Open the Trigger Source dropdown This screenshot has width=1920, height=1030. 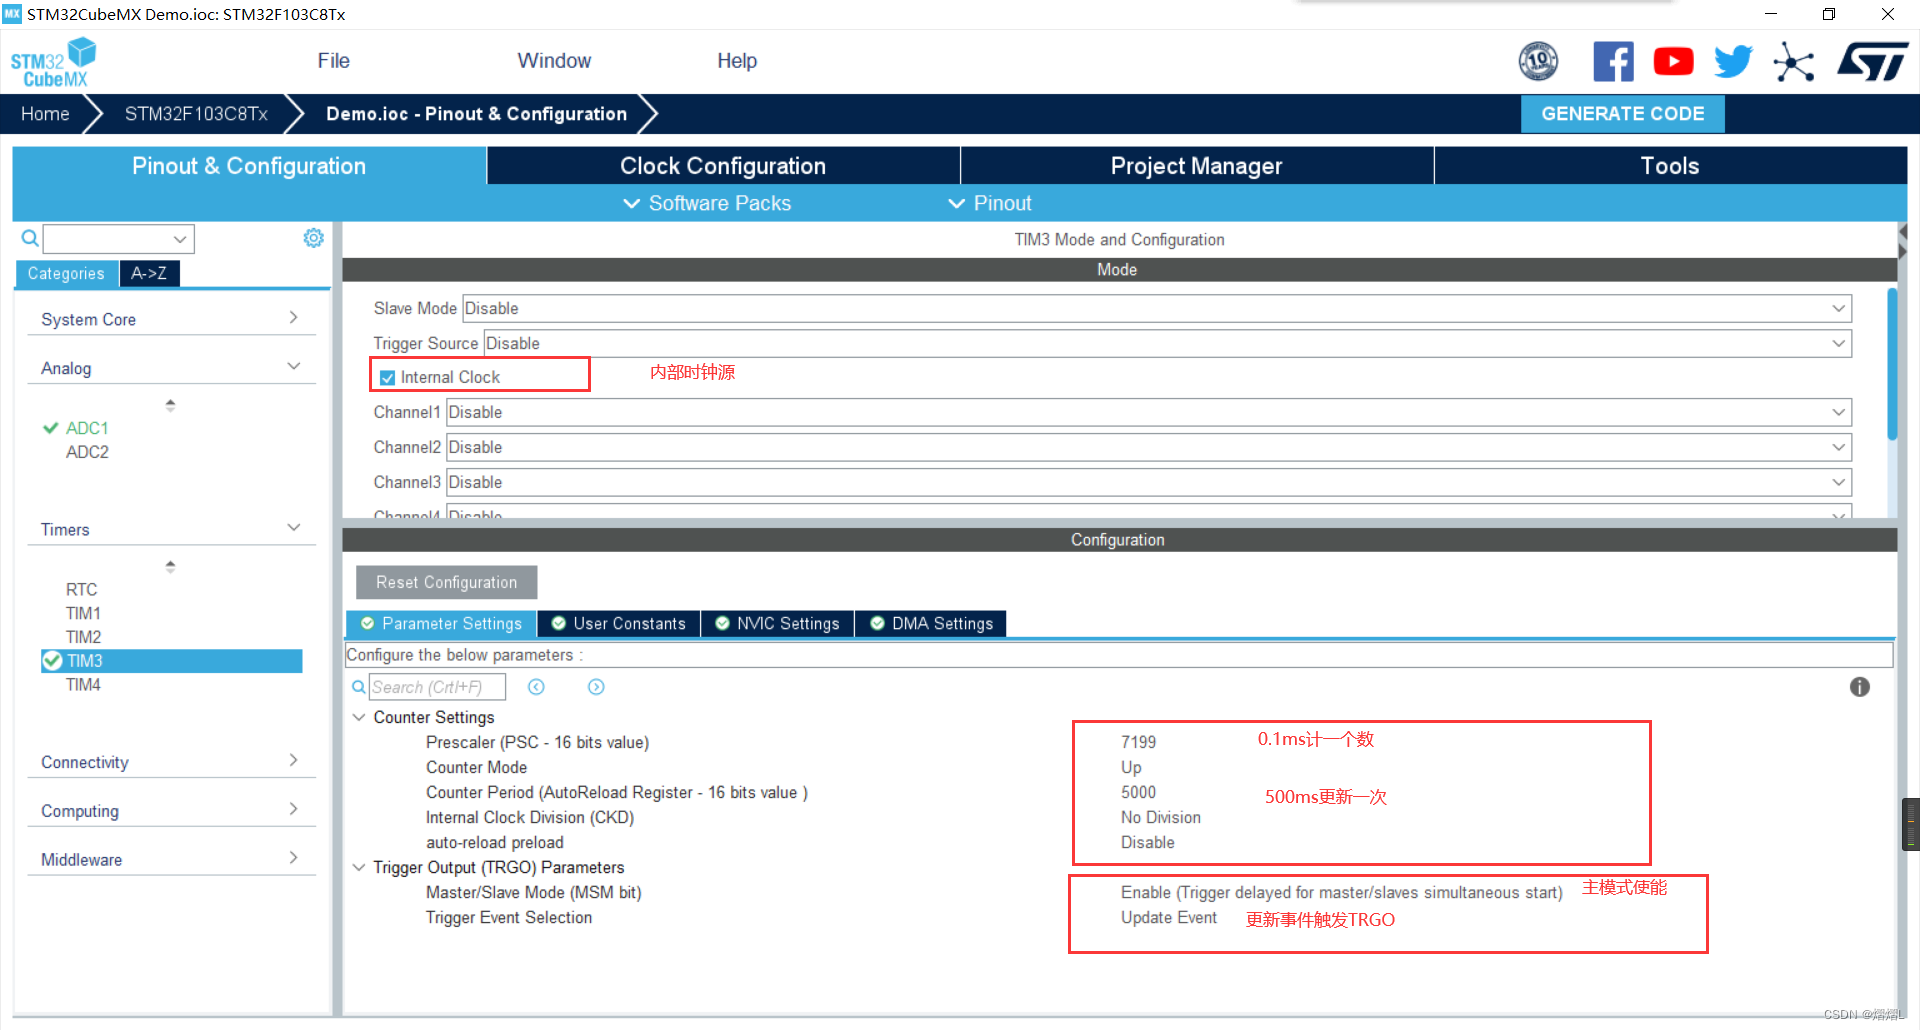[x=1167, y=343]
